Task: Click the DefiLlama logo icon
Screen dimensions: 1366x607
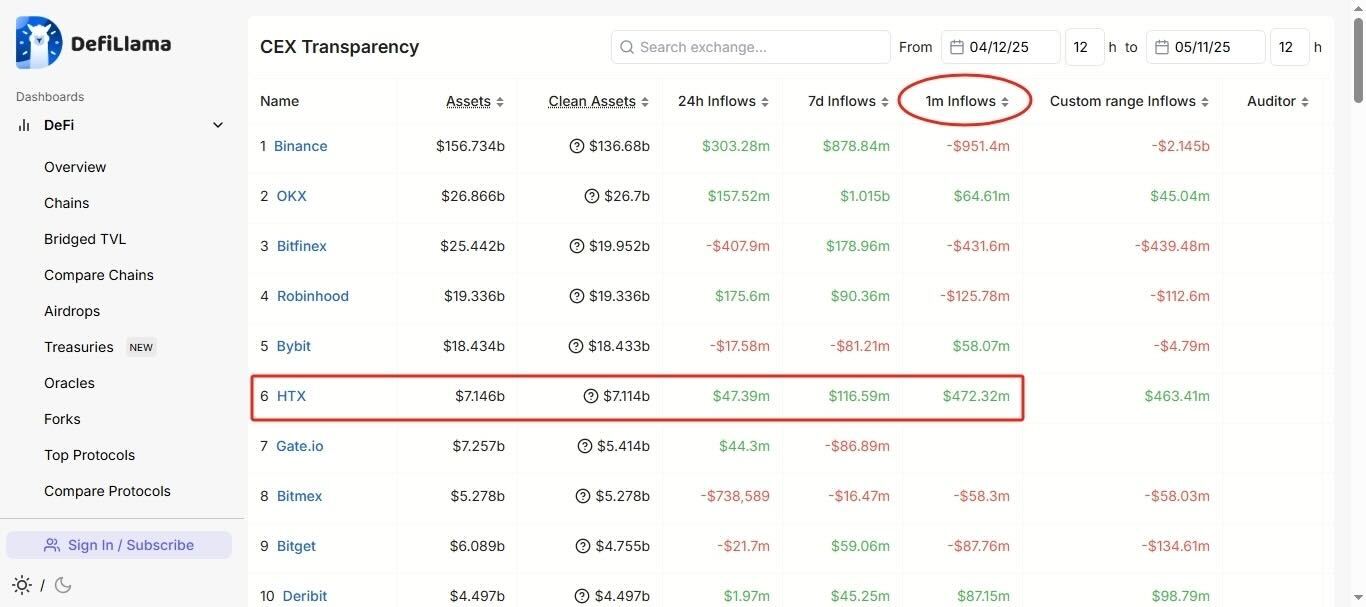Action: pyautogui.click(x=39, y=43)
